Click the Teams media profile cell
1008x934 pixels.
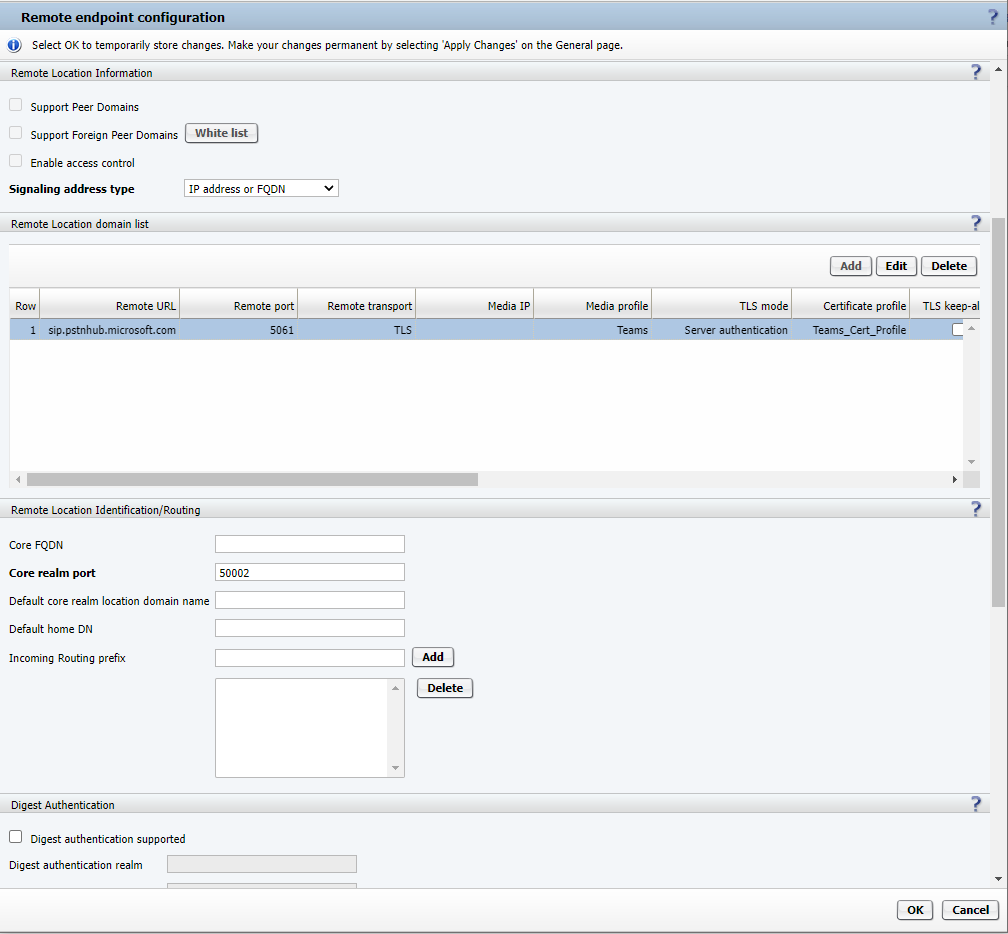coord(593,330)
